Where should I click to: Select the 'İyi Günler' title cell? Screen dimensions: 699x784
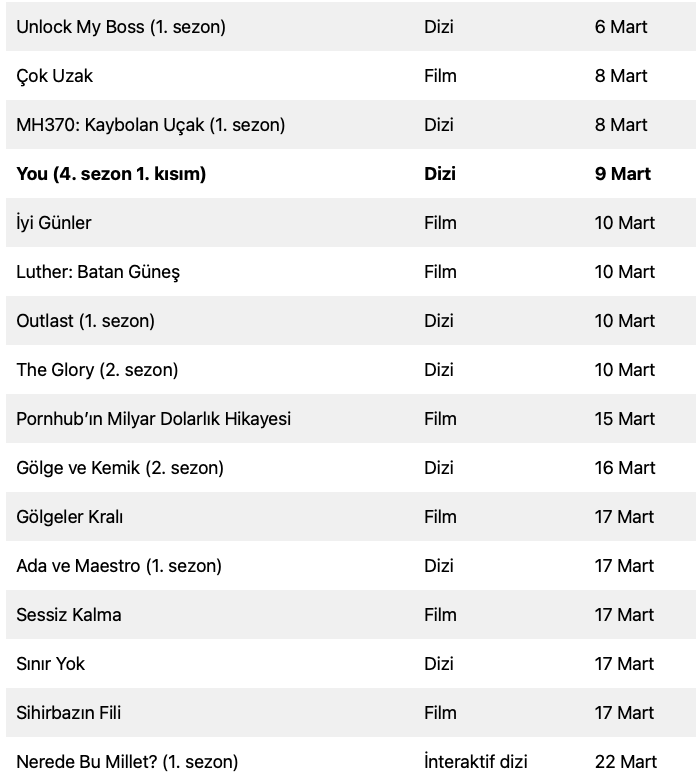[x=54, y=223]
